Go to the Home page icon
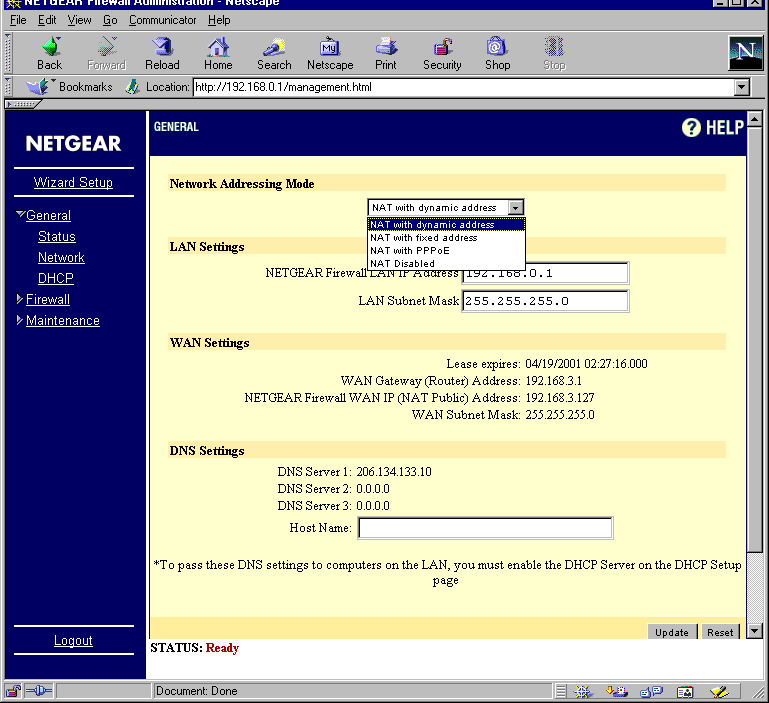Screen dimensions: 769x703 218,47
